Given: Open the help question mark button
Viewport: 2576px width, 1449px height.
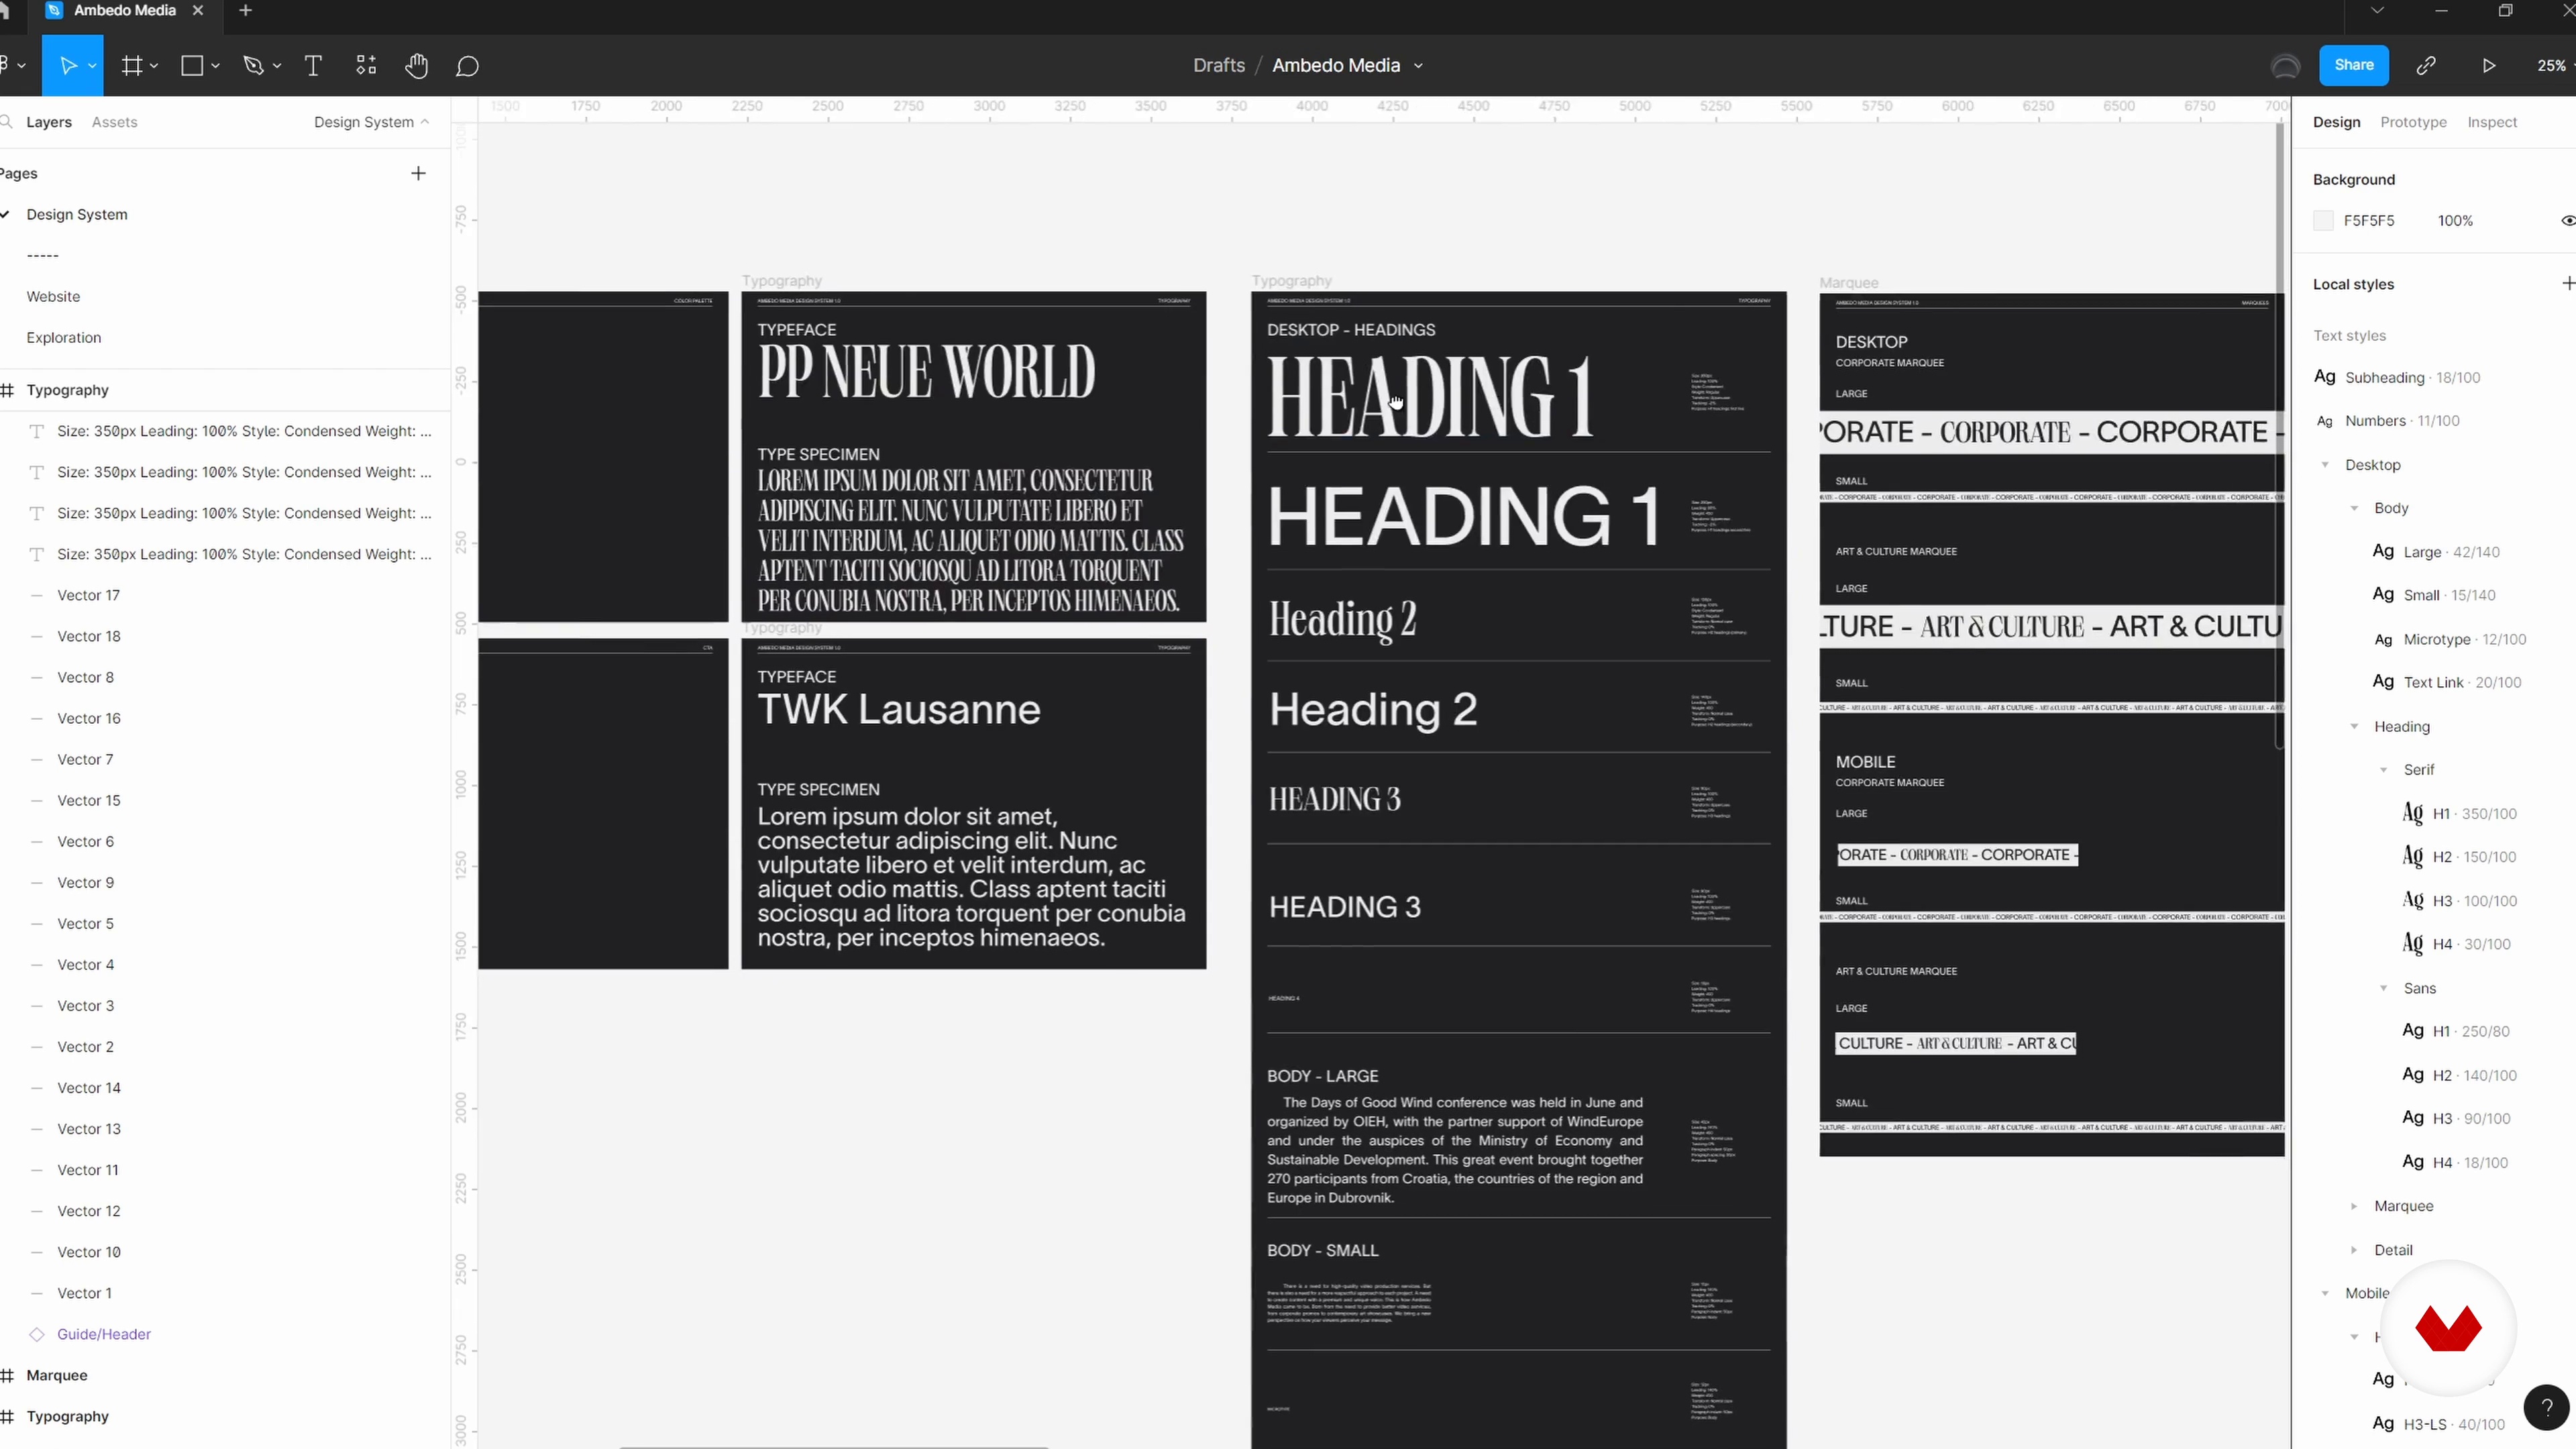Looking at the screenshot, I should [2546, 1407].
